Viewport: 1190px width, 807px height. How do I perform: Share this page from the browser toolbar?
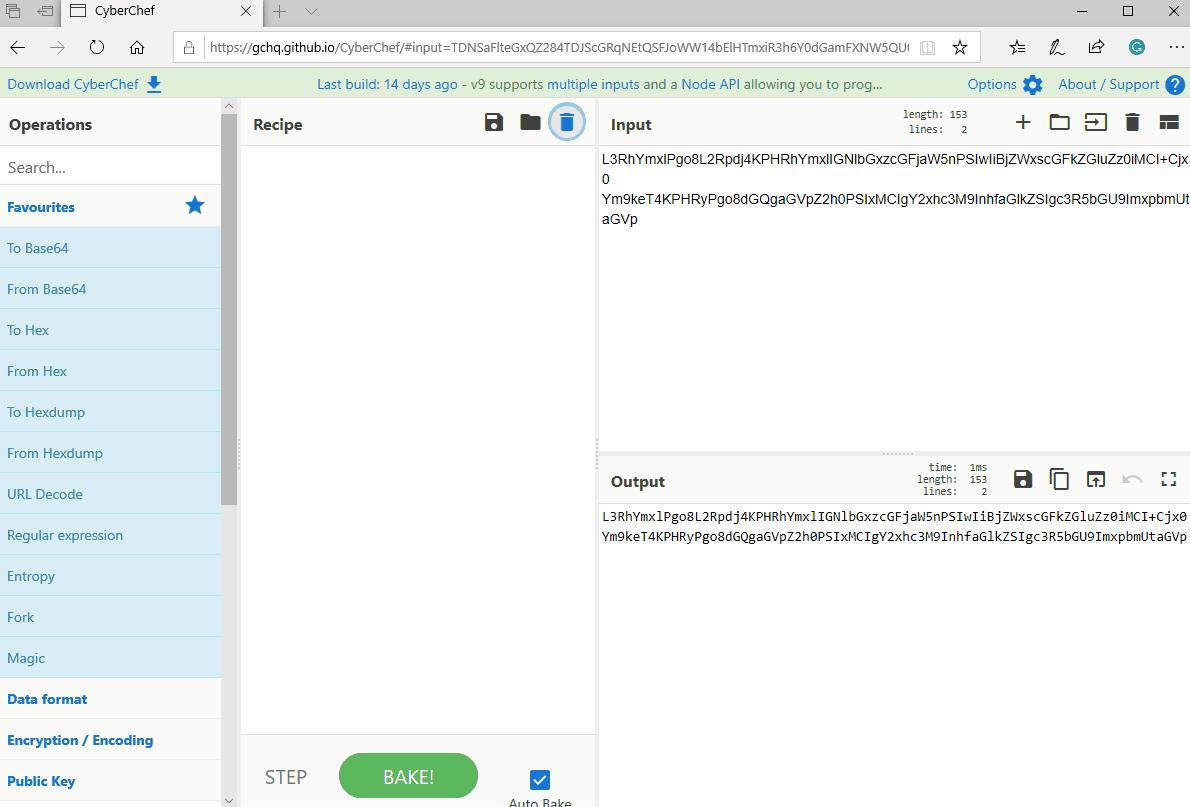(1096, 47)
